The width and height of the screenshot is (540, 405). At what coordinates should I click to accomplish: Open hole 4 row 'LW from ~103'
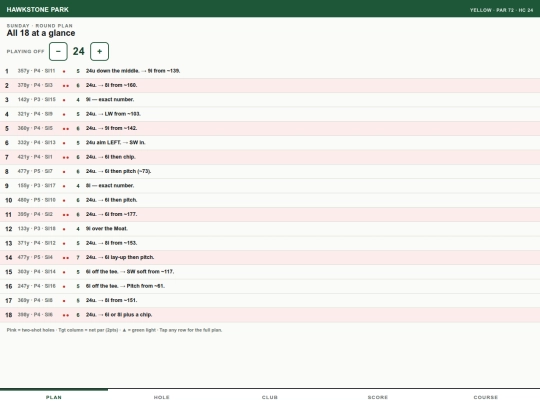pos(270,114)
